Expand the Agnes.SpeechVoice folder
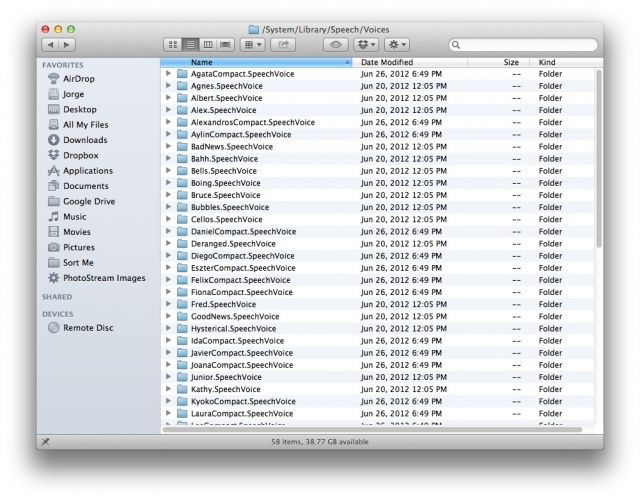 coord(168,86)
